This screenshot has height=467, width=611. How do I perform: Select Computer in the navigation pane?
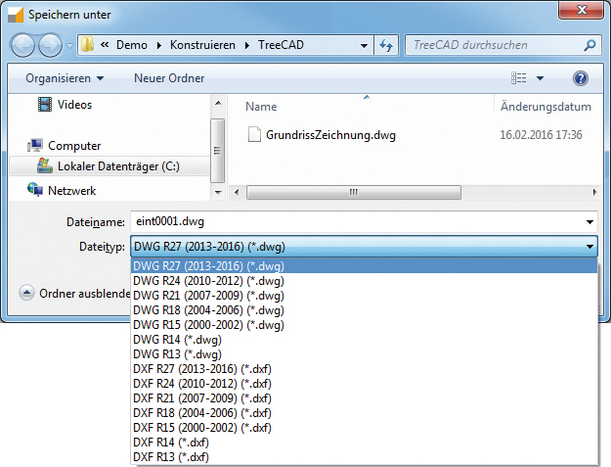click(x=74, y=145)
